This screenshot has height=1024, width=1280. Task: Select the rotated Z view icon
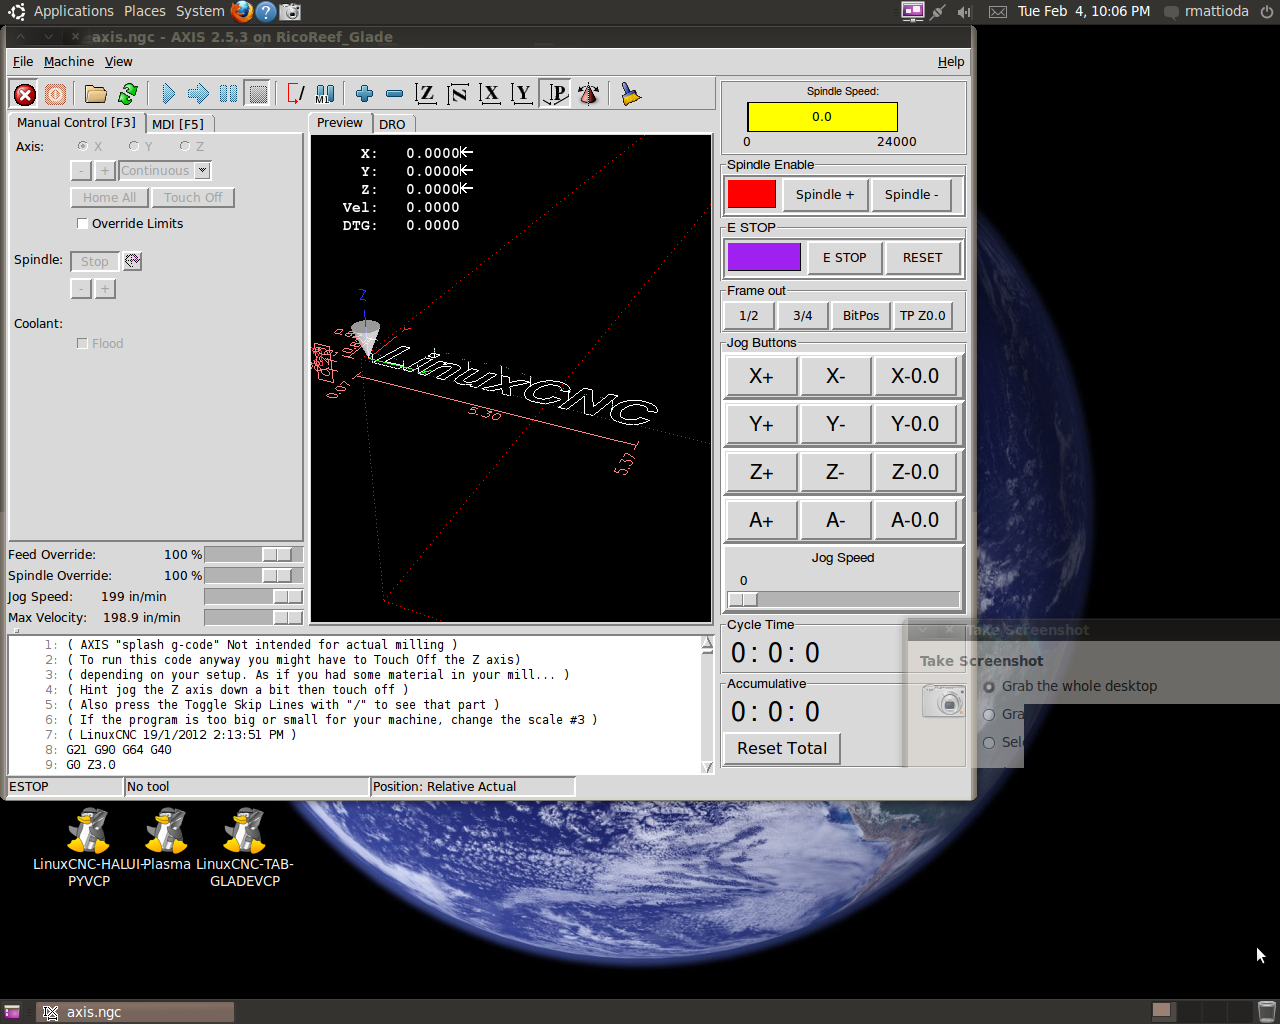coord(458,94)
